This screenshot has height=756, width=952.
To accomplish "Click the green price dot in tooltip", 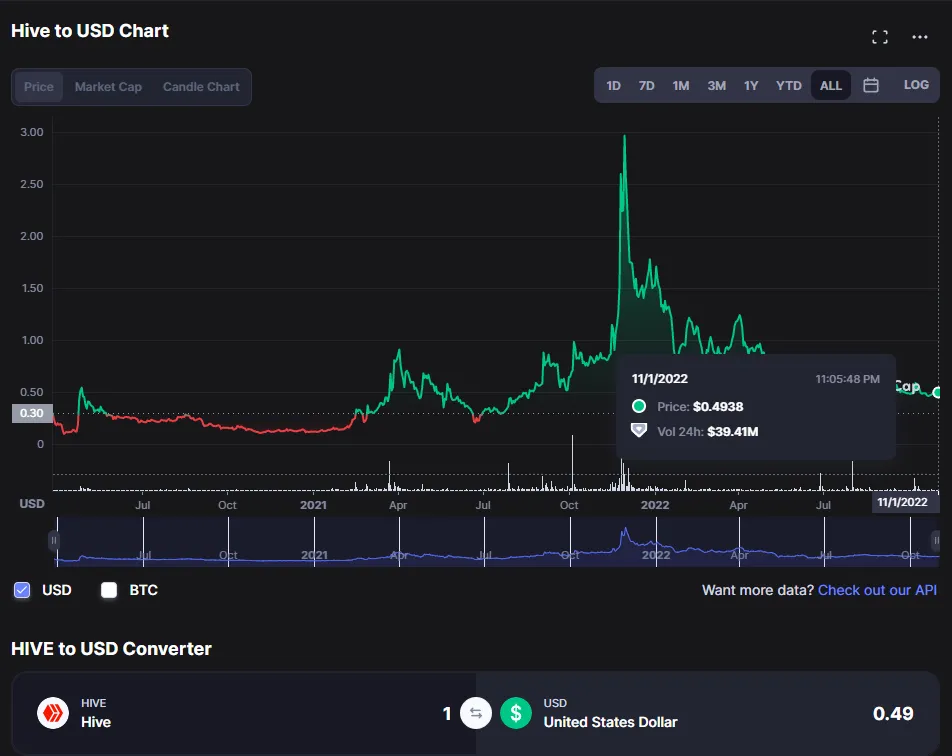I will point(639,406).
